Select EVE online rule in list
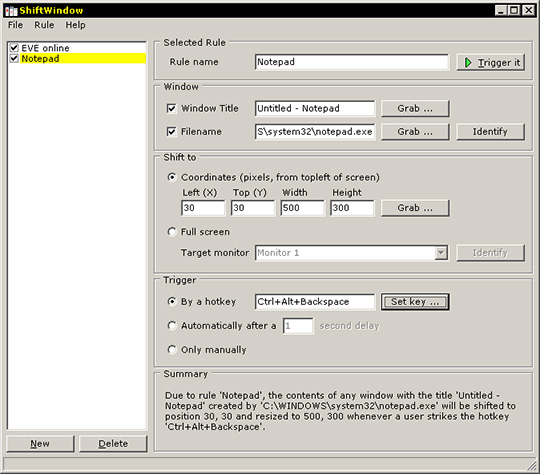The height and width of the screenshot is (474, 540). click(45, 48)
